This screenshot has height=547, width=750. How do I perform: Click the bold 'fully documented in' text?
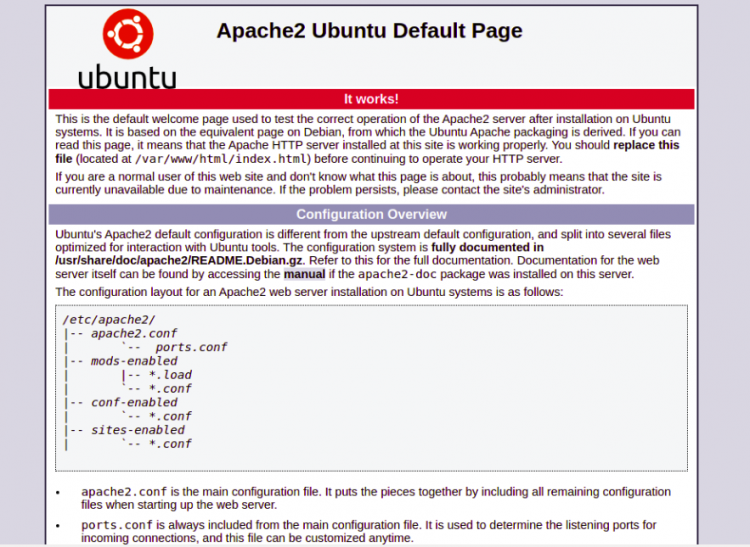click(x=487, y=247)
